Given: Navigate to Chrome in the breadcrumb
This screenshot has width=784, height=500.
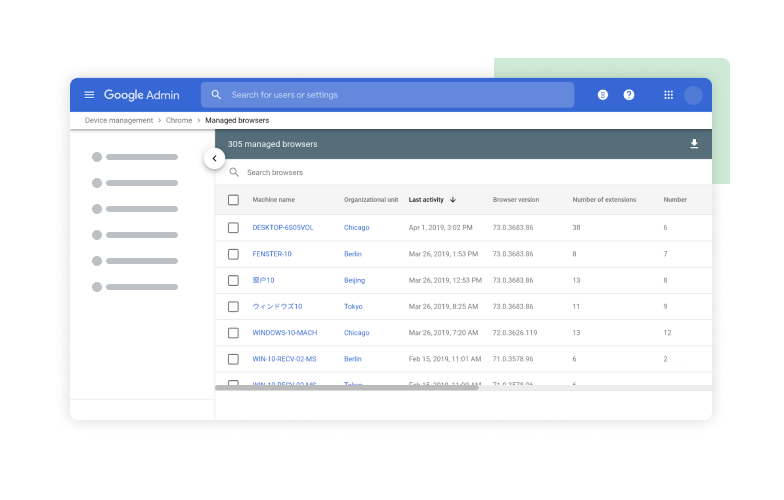Looking at the screenshot, I should click(178, 120).
